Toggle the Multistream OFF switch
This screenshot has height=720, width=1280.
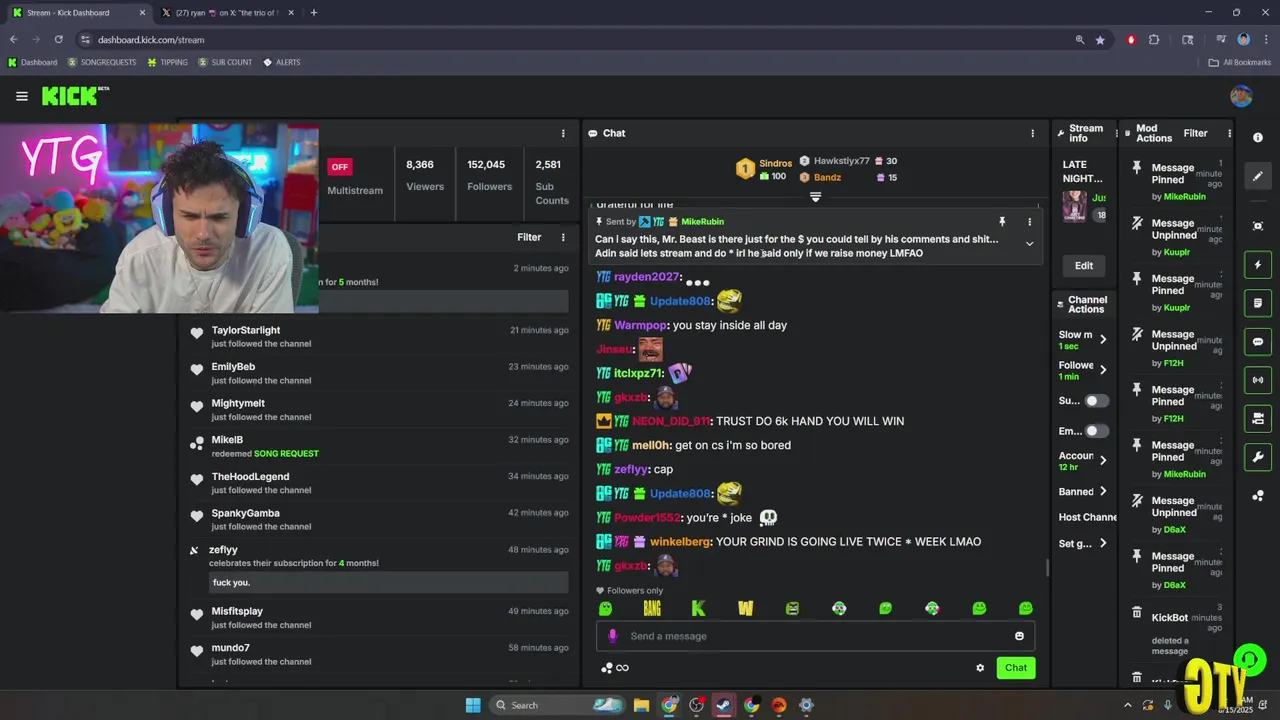[340, 167]
